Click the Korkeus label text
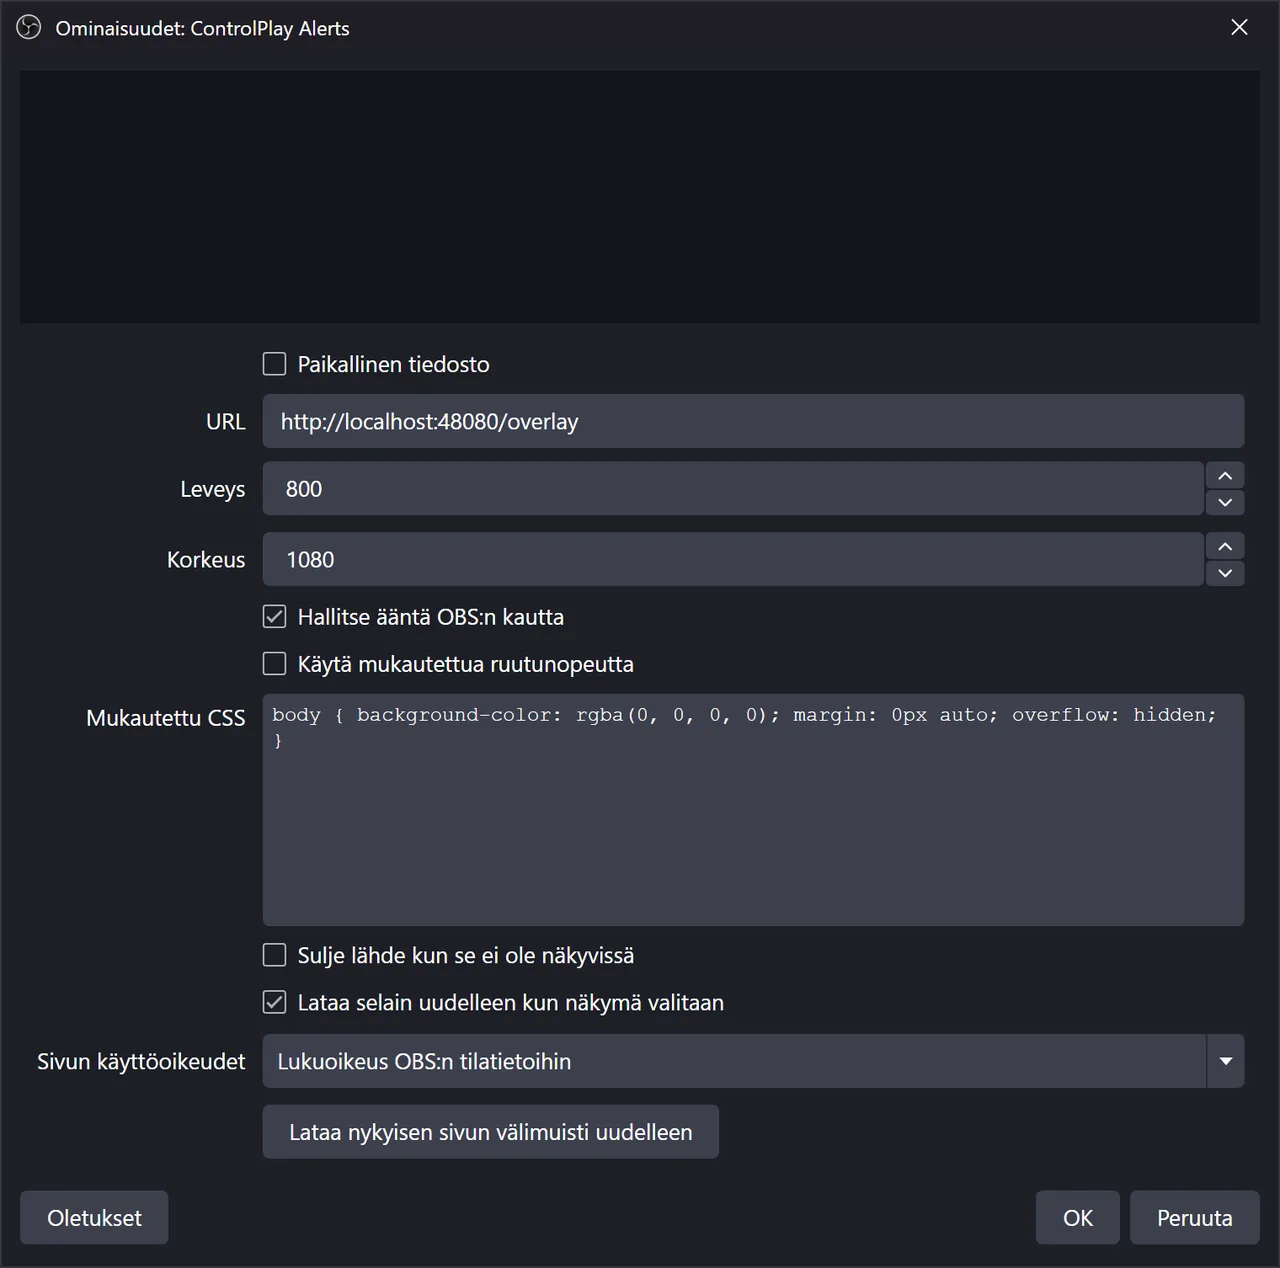The image size is (1280, 1268). (x=206, y=559)
